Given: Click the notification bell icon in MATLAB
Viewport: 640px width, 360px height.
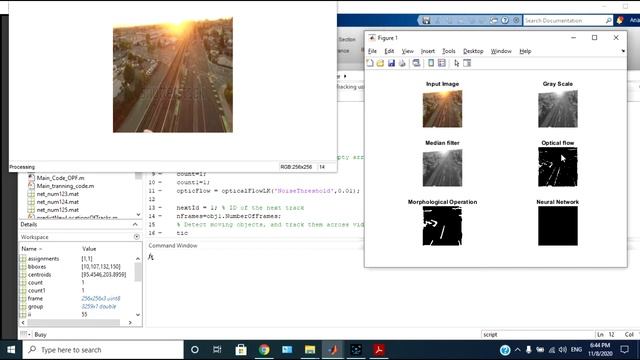Looking at the screenshot, I should (620, 20).
